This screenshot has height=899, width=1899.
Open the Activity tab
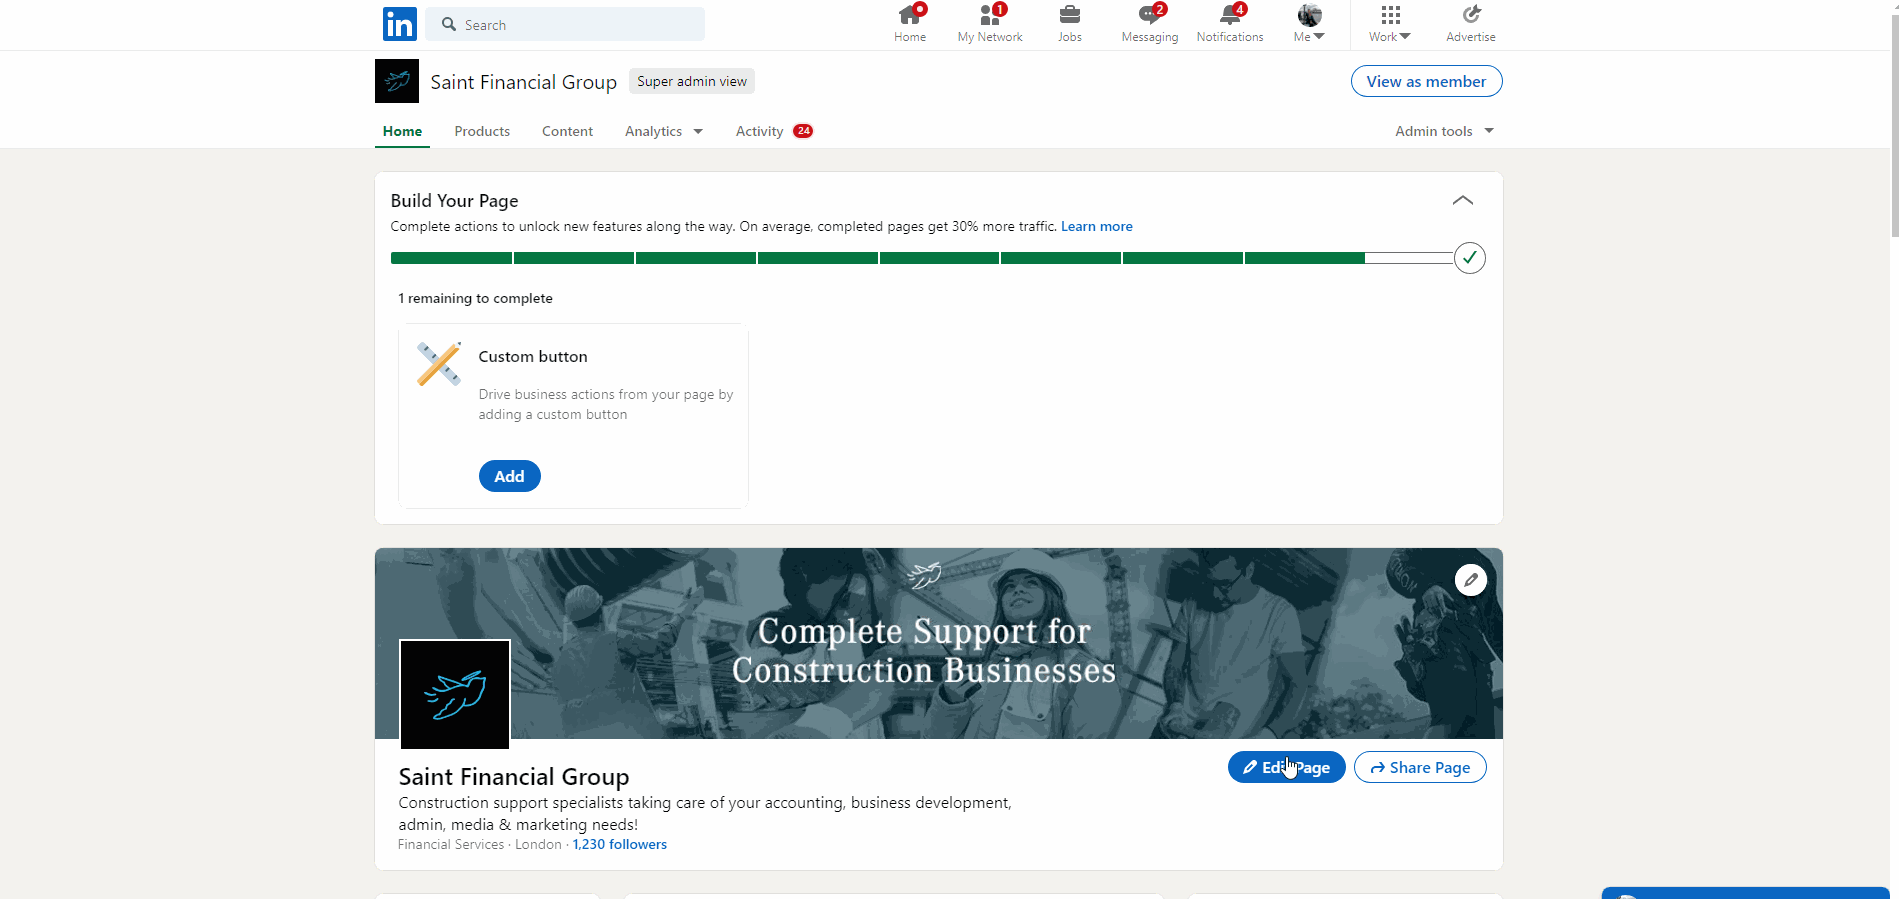pyautogui.click(x=759, y=131)
